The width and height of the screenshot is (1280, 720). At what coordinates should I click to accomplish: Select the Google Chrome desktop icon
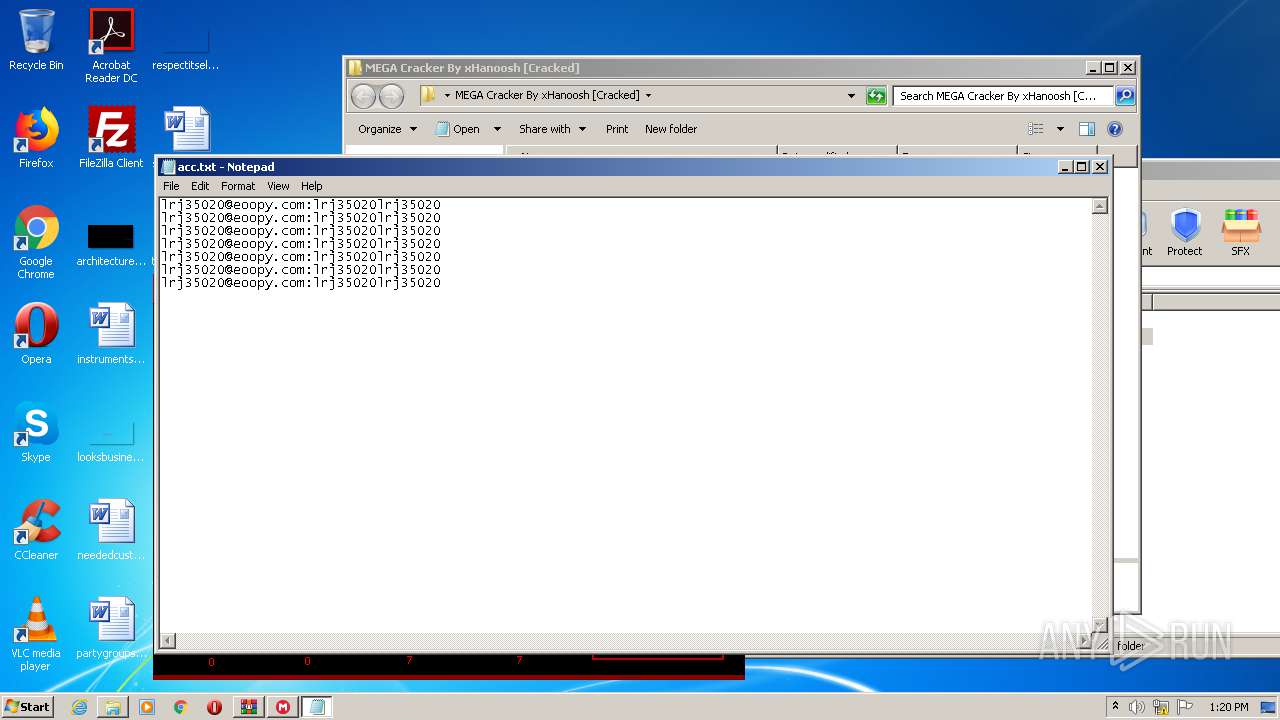click(36, 243)
